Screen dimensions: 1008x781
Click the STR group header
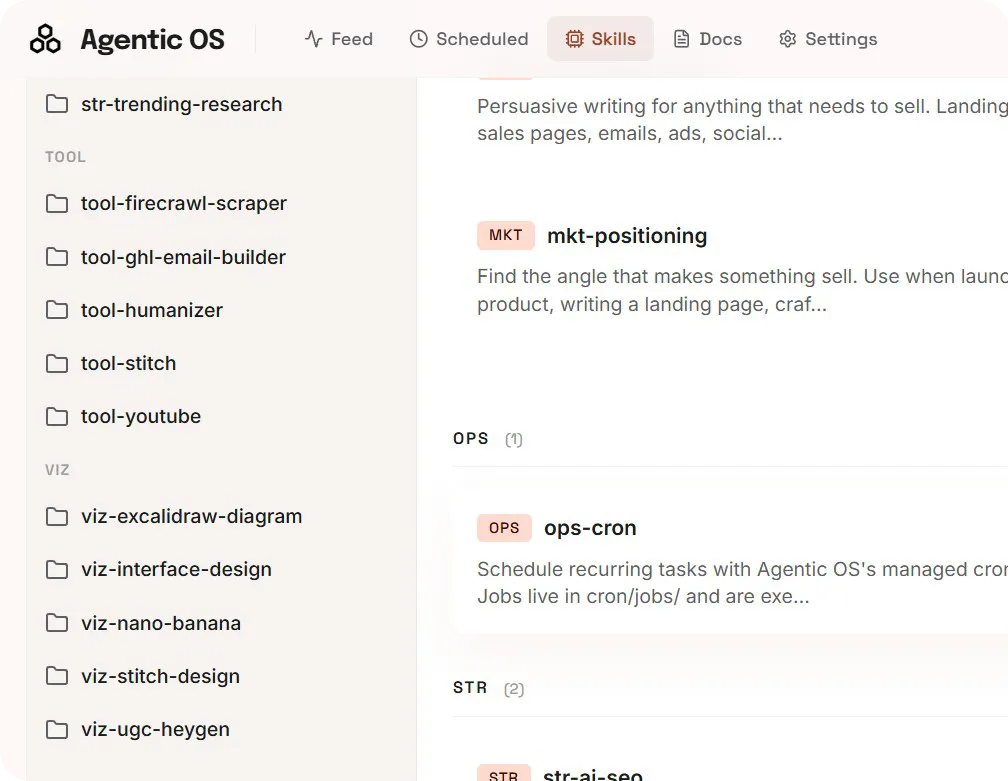470,688
